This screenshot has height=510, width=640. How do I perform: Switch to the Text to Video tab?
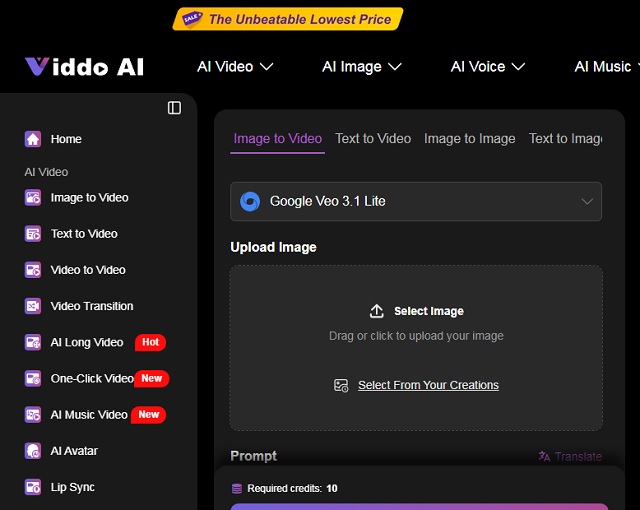pyautogui.click(x=373, y=139)
